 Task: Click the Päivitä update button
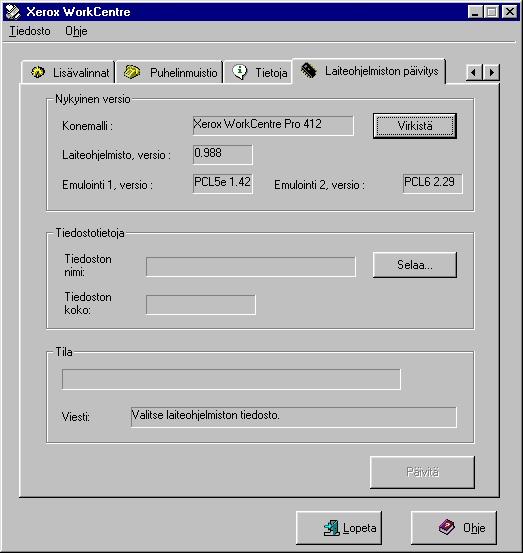pyautogui.click(x=422, y=472)
